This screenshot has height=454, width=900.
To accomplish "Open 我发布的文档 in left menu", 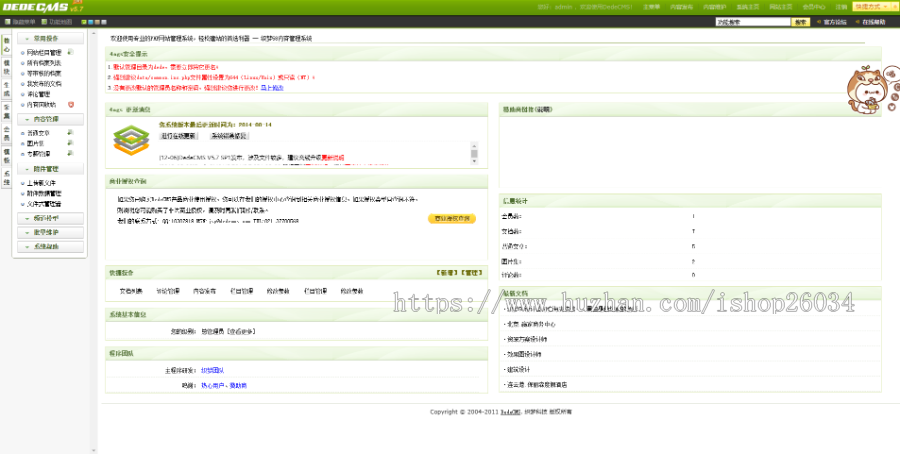I will 44,83.
